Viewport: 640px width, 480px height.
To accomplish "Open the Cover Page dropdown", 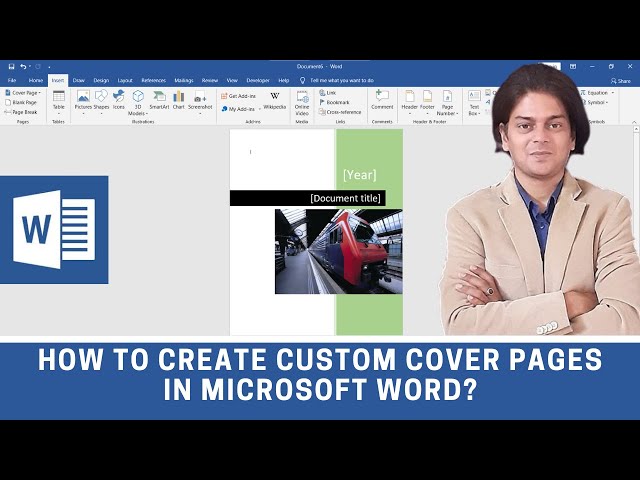I will (x=23, y=93).
